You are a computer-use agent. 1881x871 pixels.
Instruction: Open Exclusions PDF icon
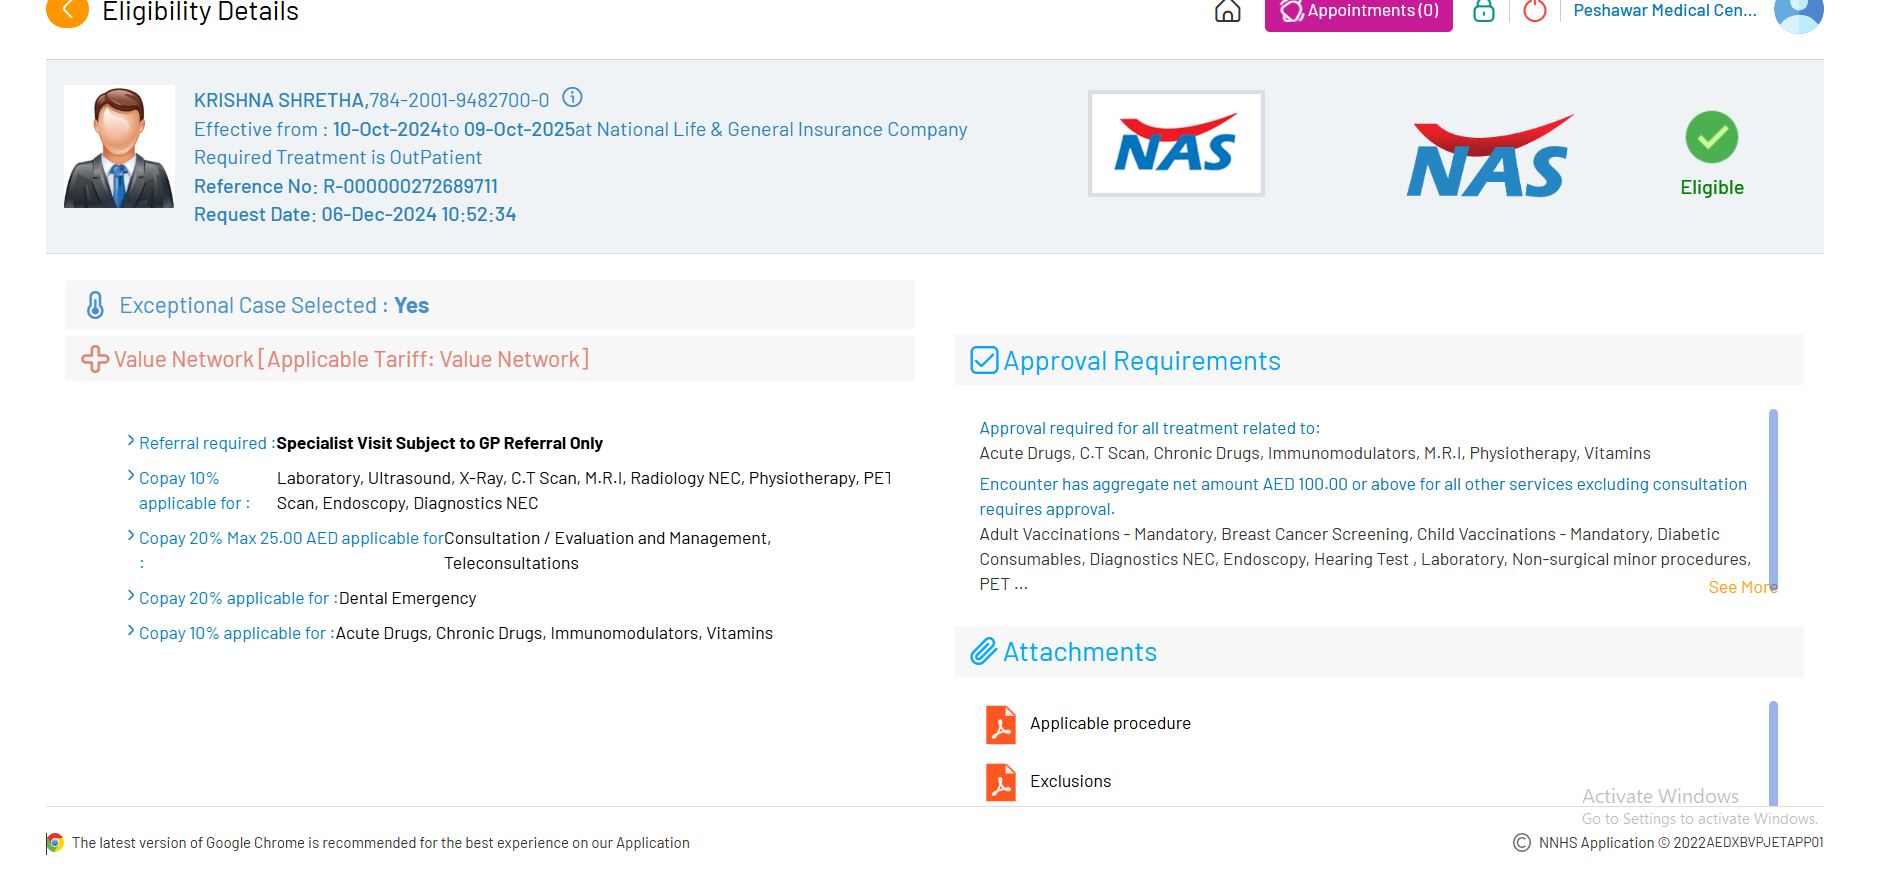1001,783
